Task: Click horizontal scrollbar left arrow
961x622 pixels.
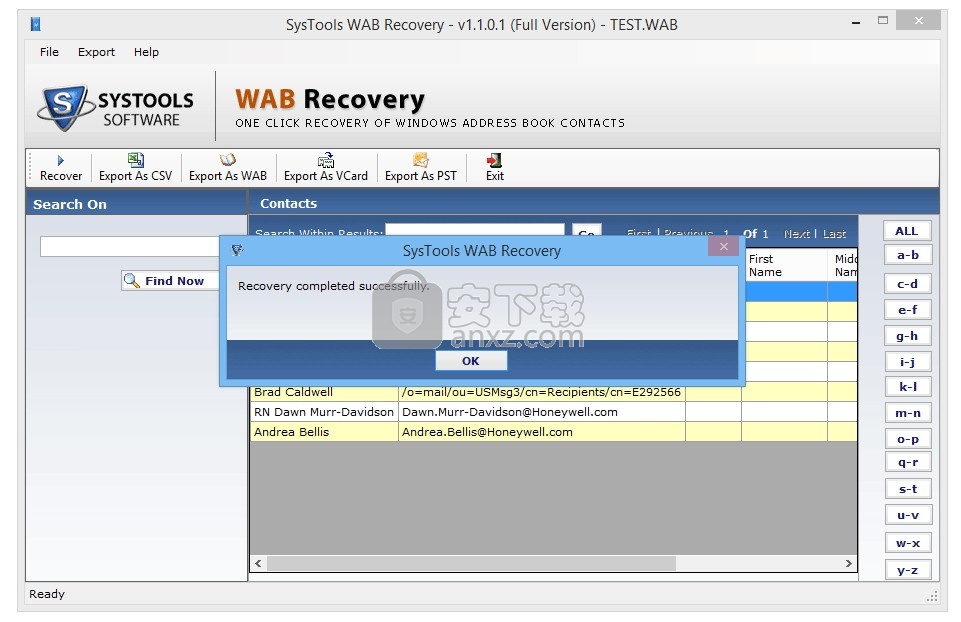Action: pos(259,563)
